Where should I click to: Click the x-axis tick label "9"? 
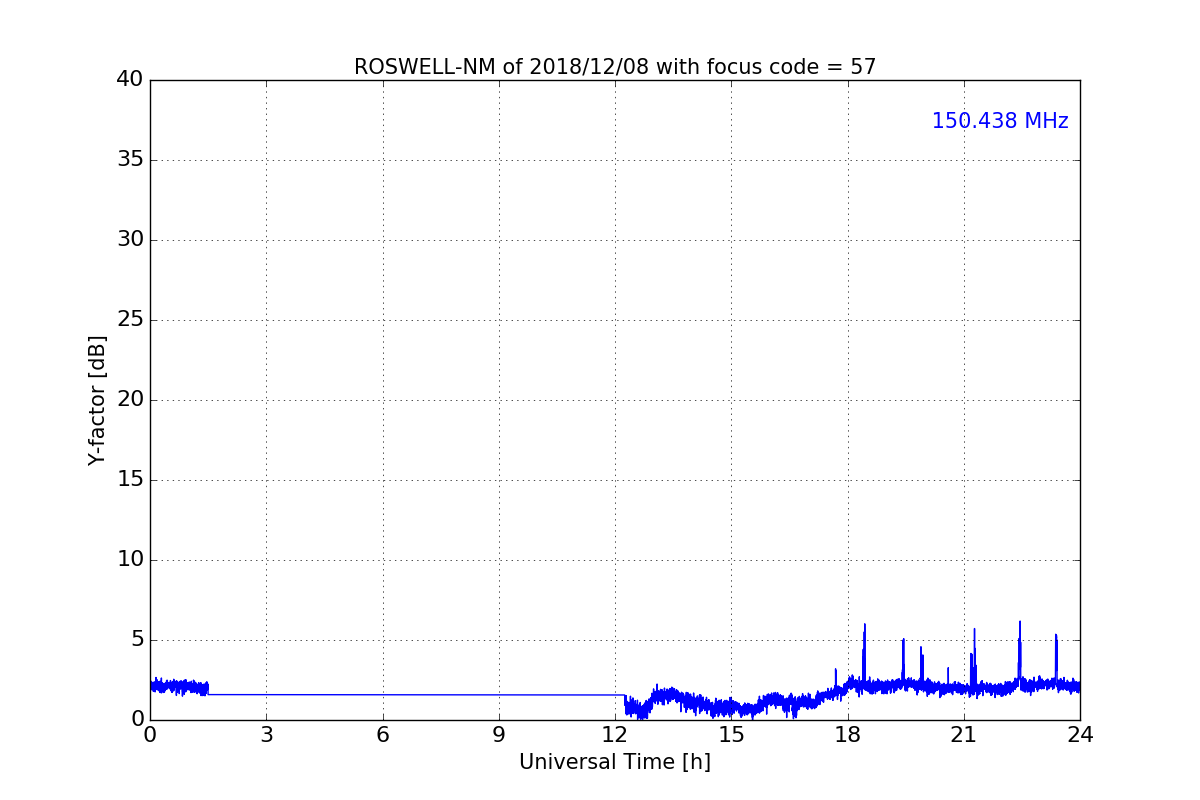tap(499, 735)
